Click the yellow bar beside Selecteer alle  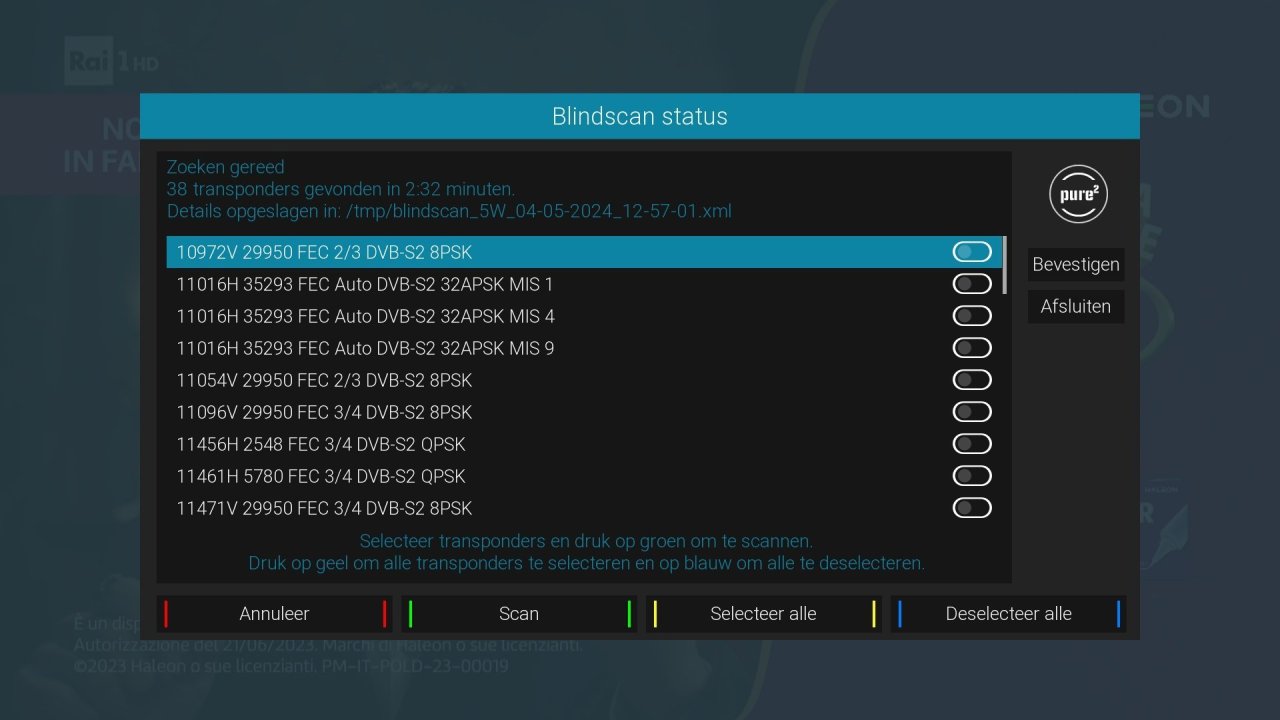click(655, 613)
